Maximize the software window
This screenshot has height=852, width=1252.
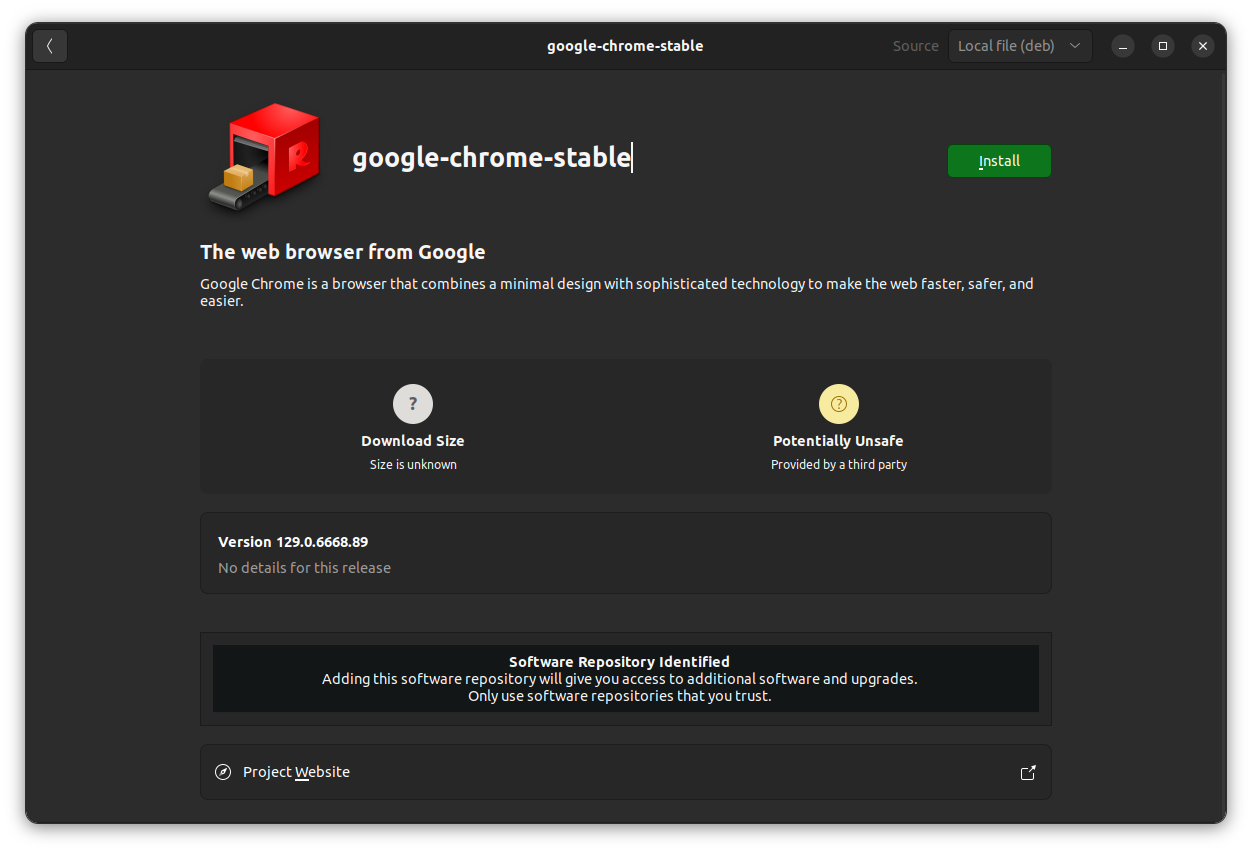tap(1163, 46)
